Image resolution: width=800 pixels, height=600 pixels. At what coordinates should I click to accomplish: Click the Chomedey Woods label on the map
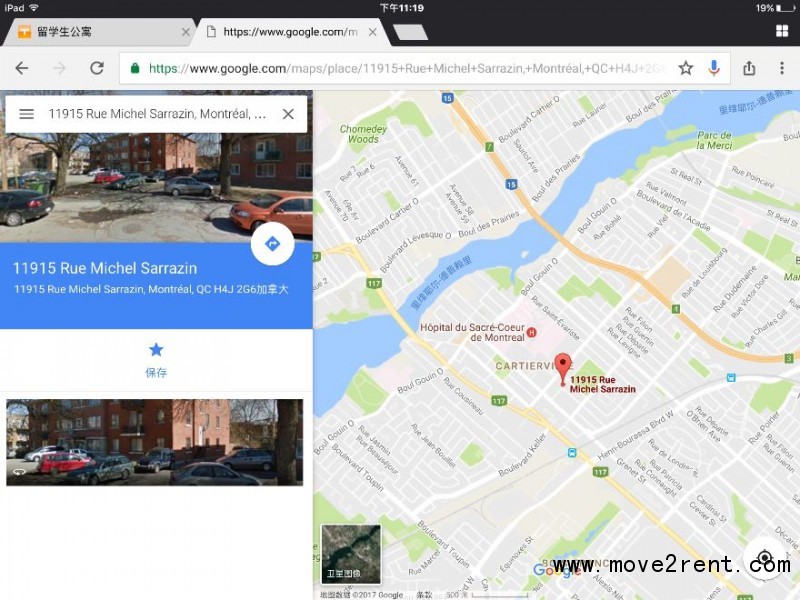[363, 134]
